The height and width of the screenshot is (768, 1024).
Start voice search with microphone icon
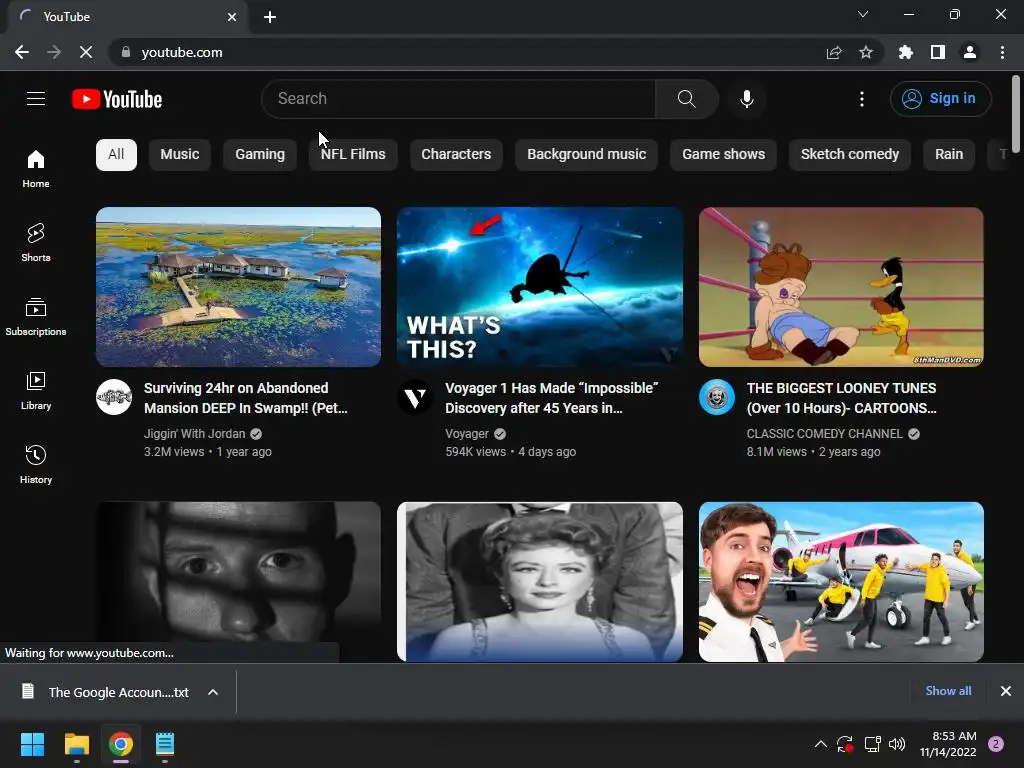[746, 99]
